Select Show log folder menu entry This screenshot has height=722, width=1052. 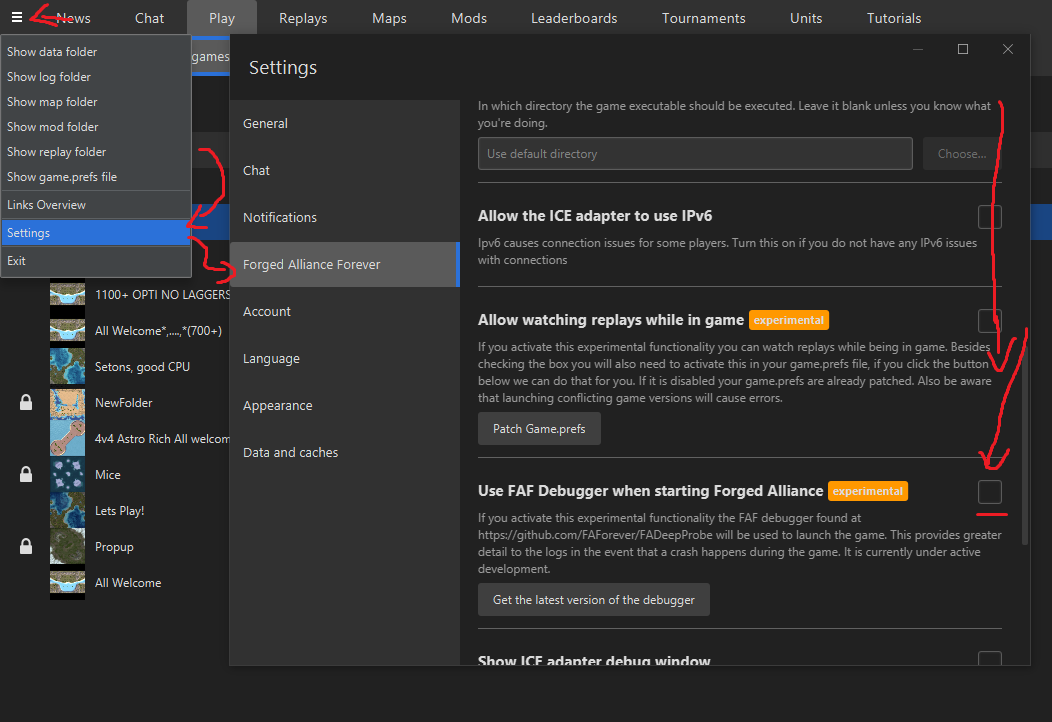click(96, 76)
